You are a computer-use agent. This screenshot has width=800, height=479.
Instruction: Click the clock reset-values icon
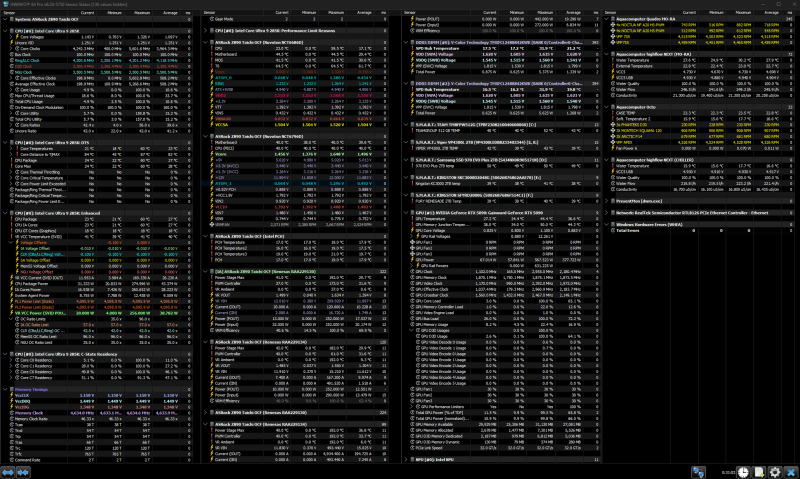point(743,472)
